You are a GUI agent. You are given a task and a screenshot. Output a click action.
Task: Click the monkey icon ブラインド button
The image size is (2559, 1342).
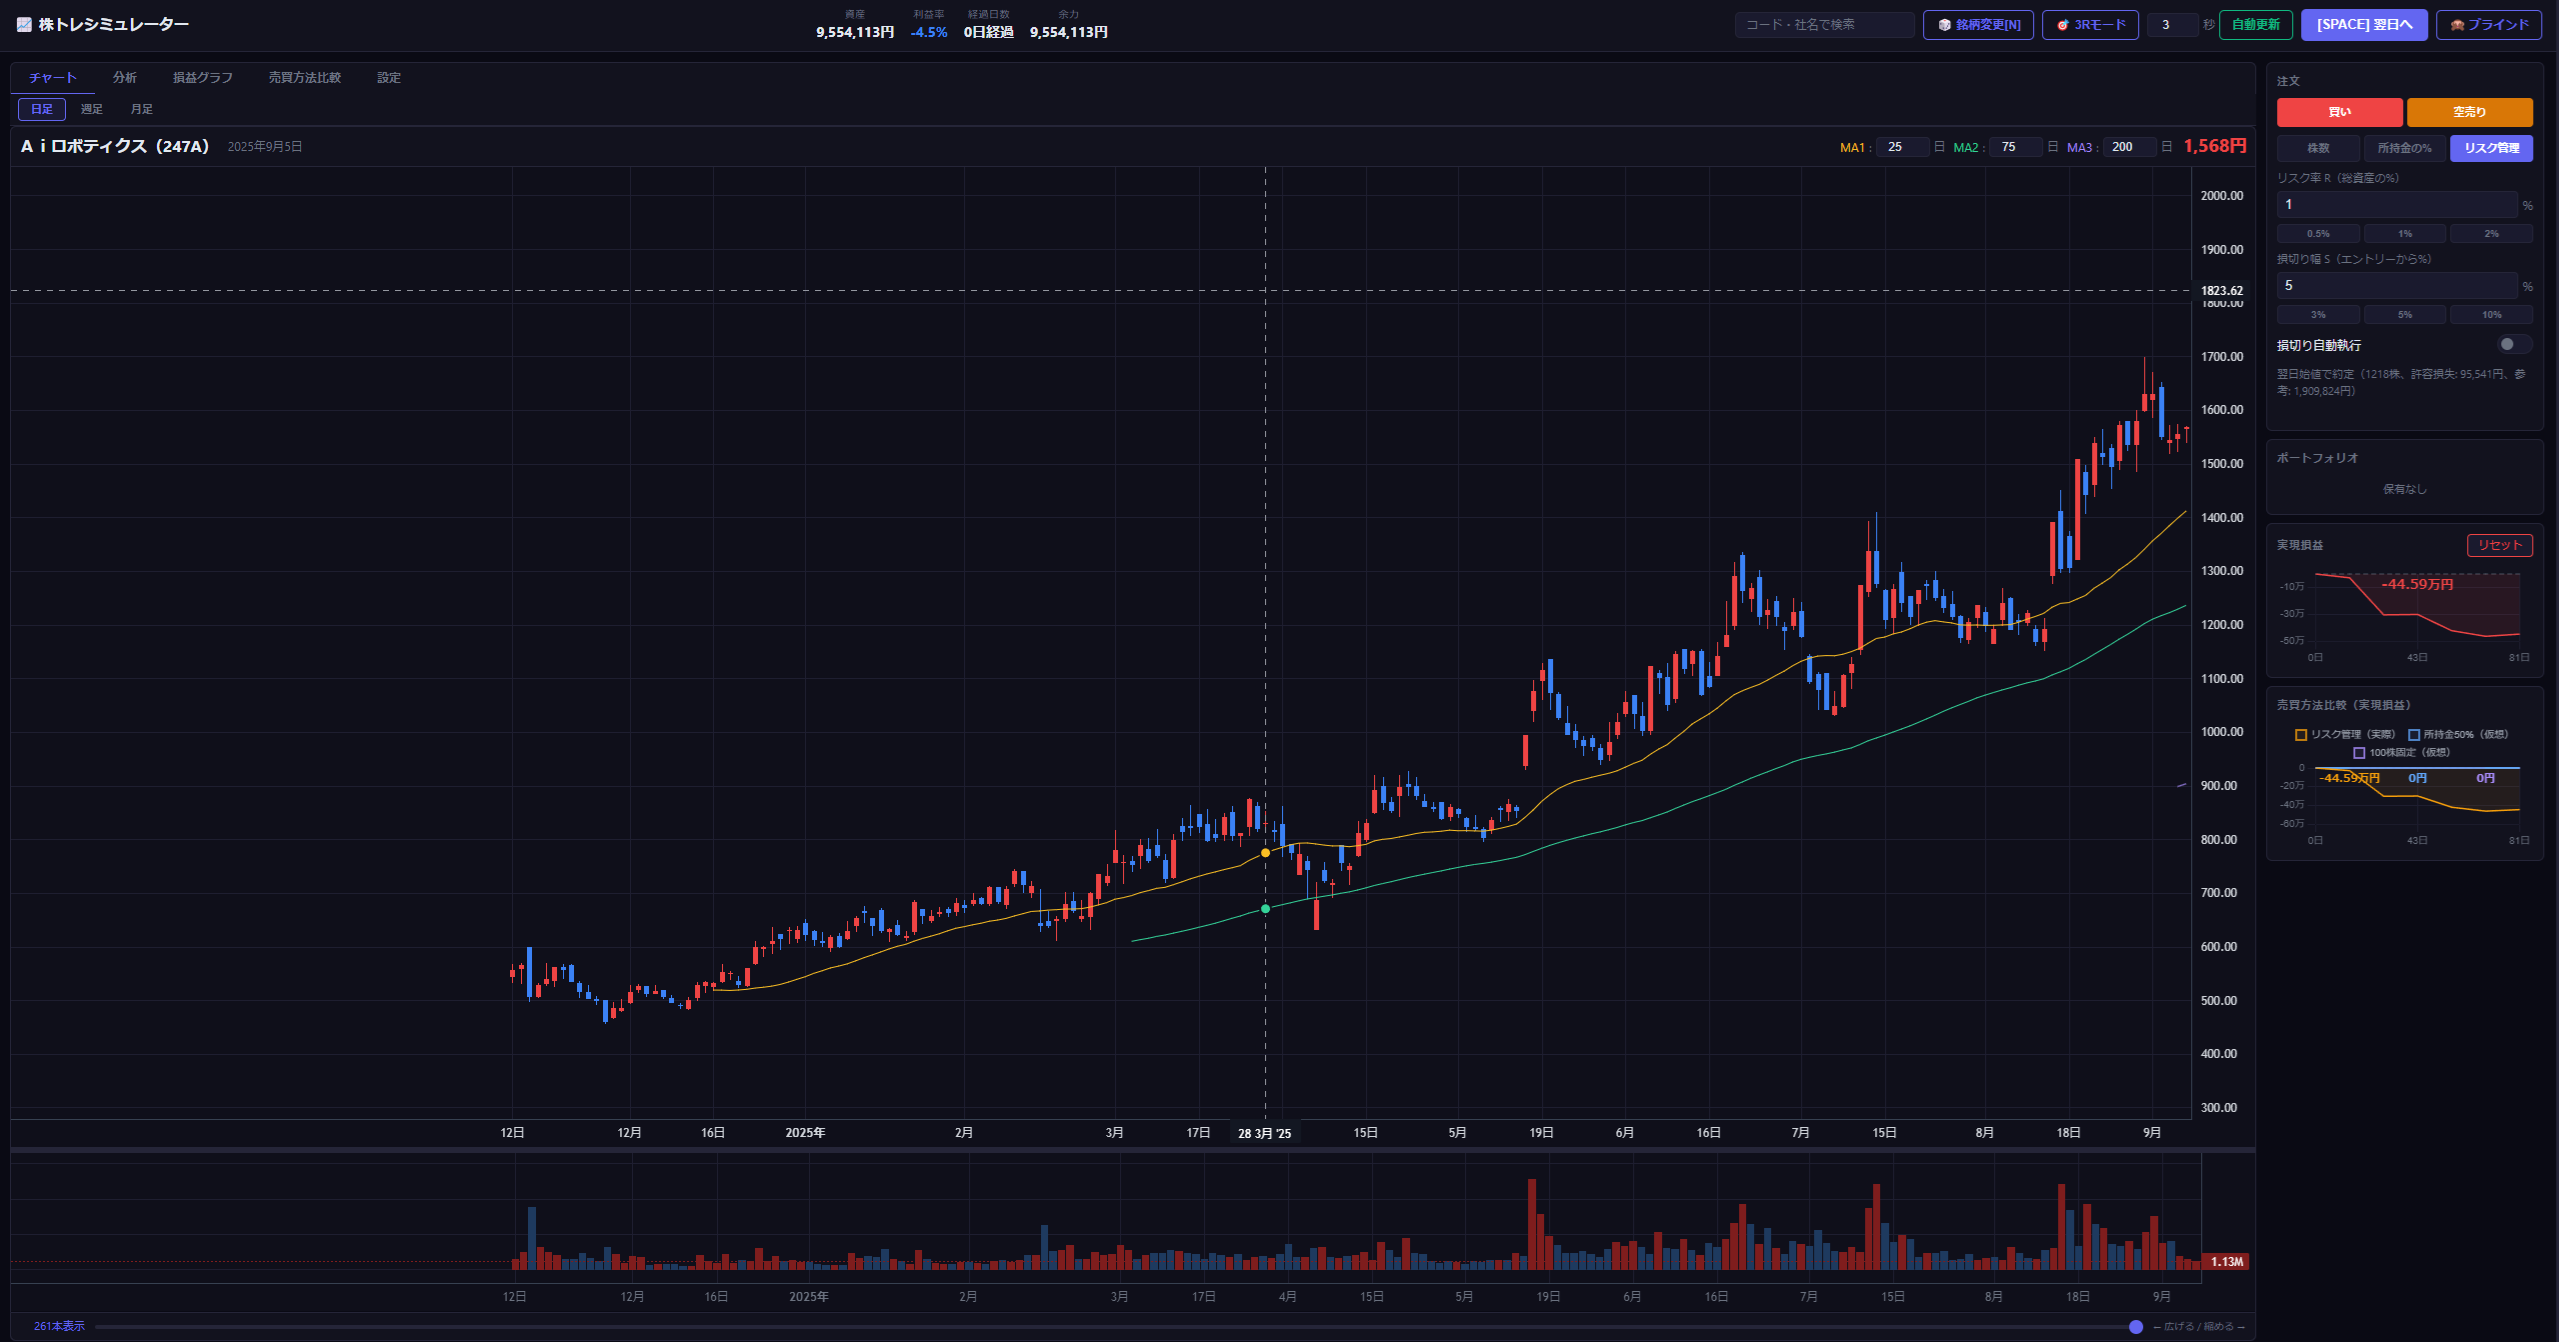2488,25
